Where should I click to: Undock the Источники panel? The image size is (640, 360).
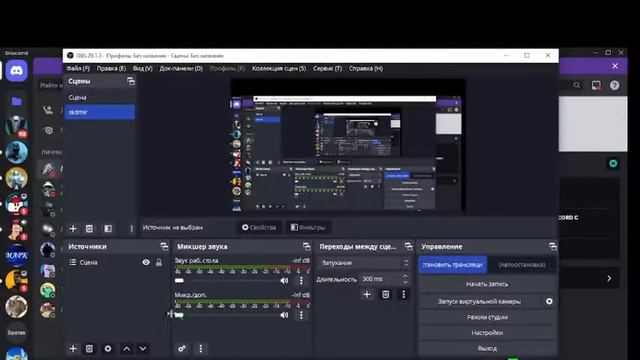[164, 247]
